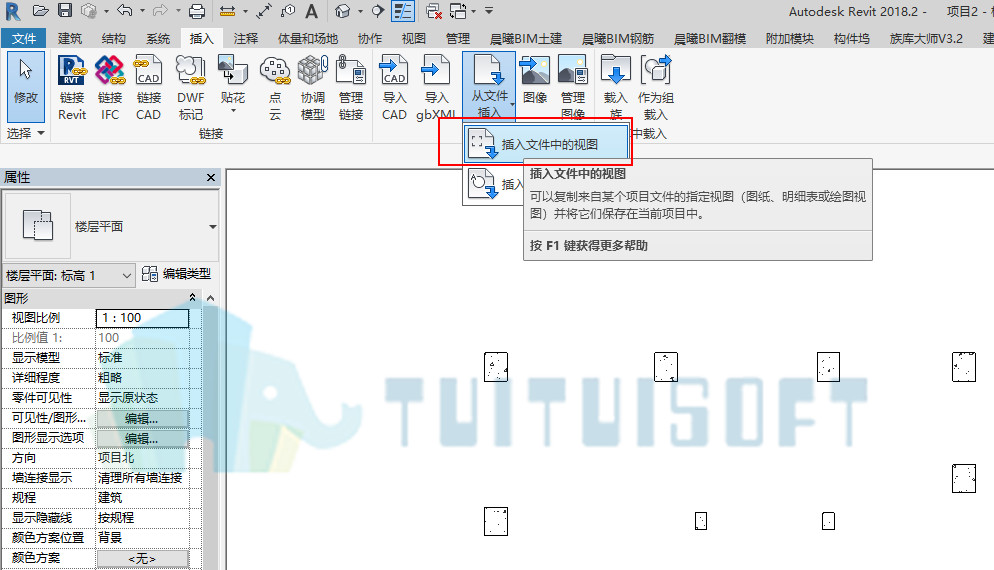Open the measure tool dropdown arrow
Viewport: 994px width, 570px height.
245,11
